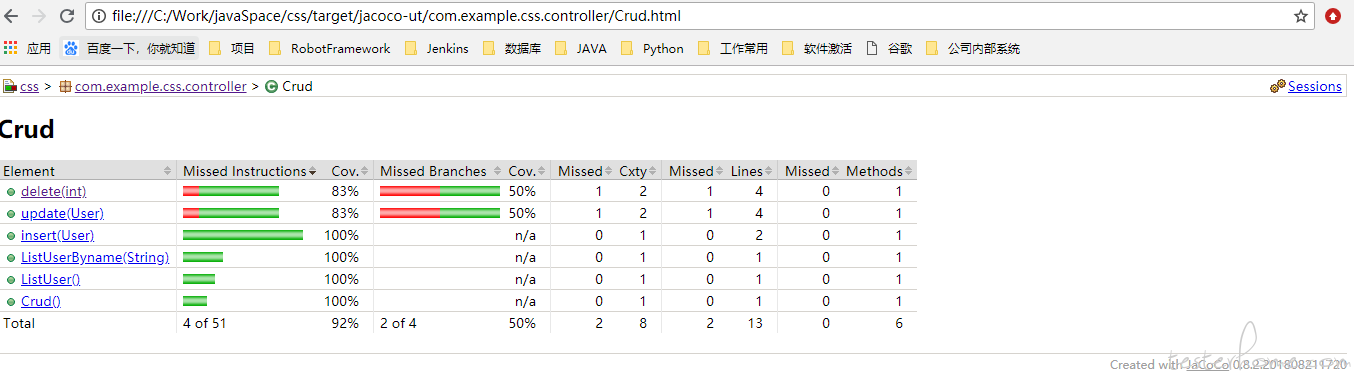This screenshot has width=1354, height=389.
Task: Click the Sessions gear icon link
Action: (x=1306, y=86)
